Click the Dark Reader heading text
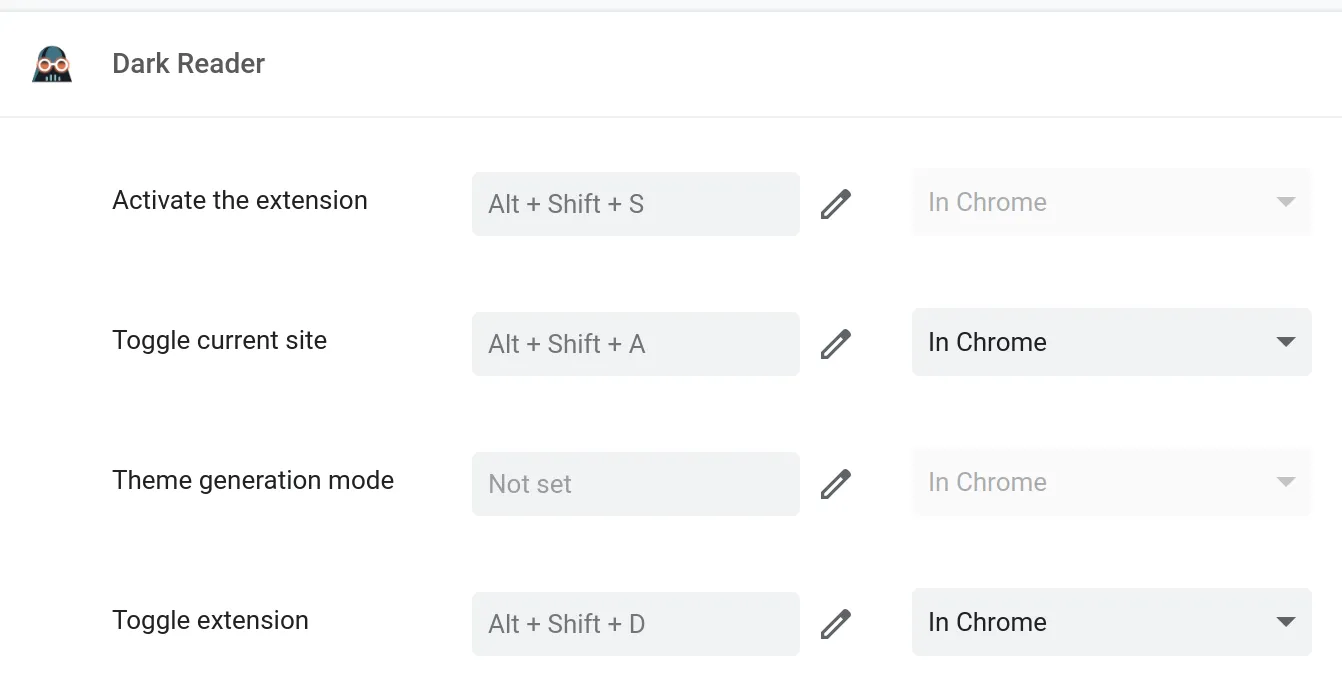 pos(188,64)
